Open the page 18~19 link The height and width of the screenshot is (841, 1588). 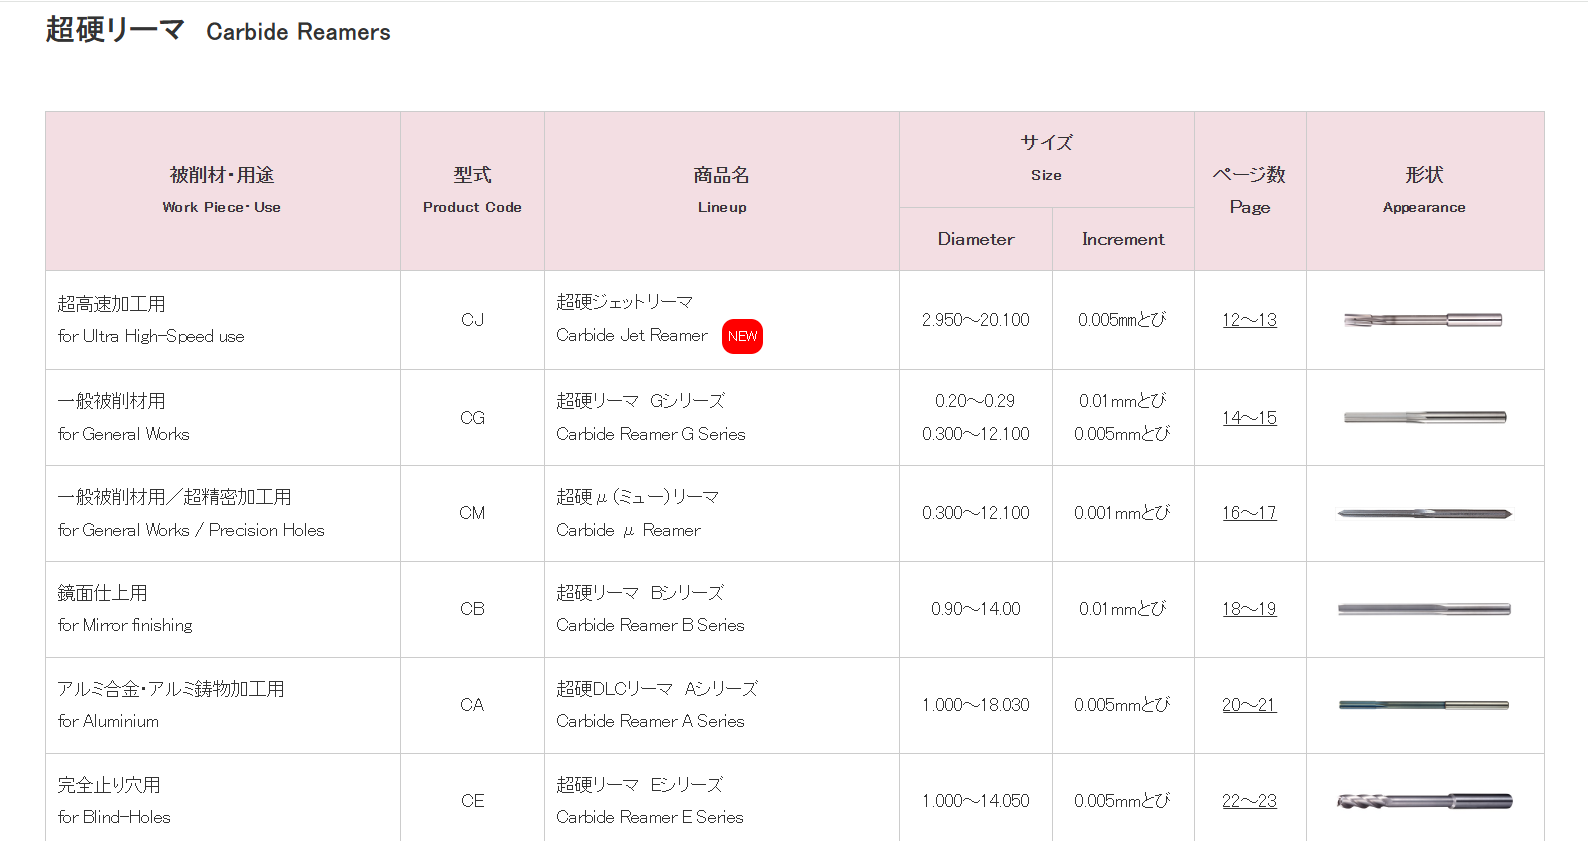(x=1249, y=609)
